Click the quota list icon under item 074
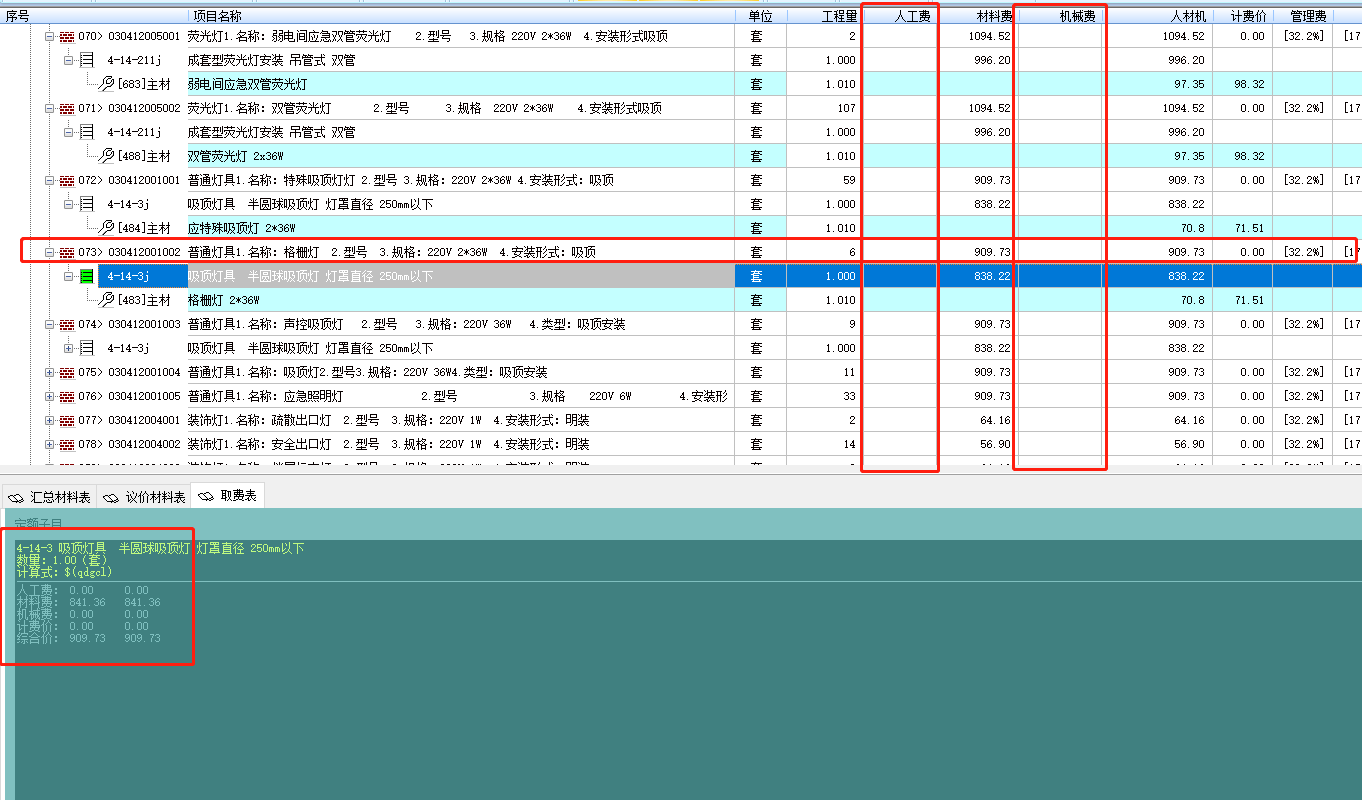Viewport: 1362px width, 800px height. 87,348
